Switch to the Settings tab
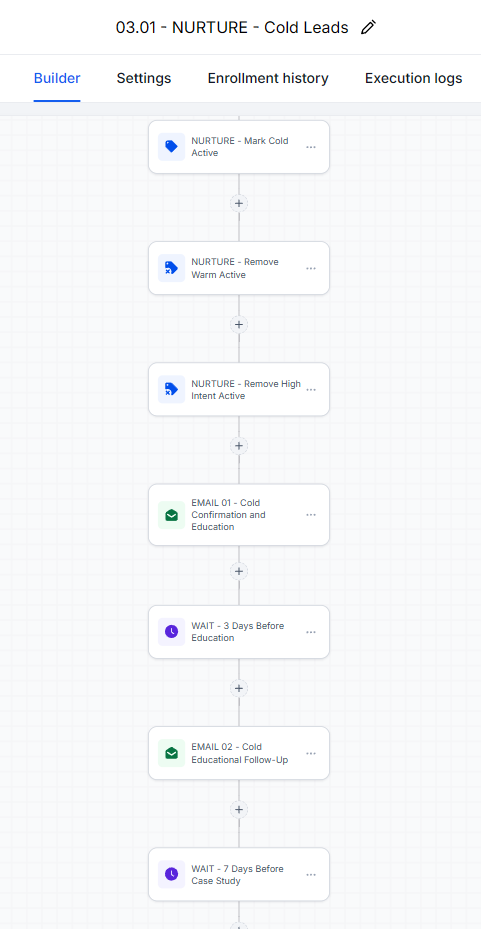The width and height of the screenshot is (481, 929). click(x=144, y=78)
